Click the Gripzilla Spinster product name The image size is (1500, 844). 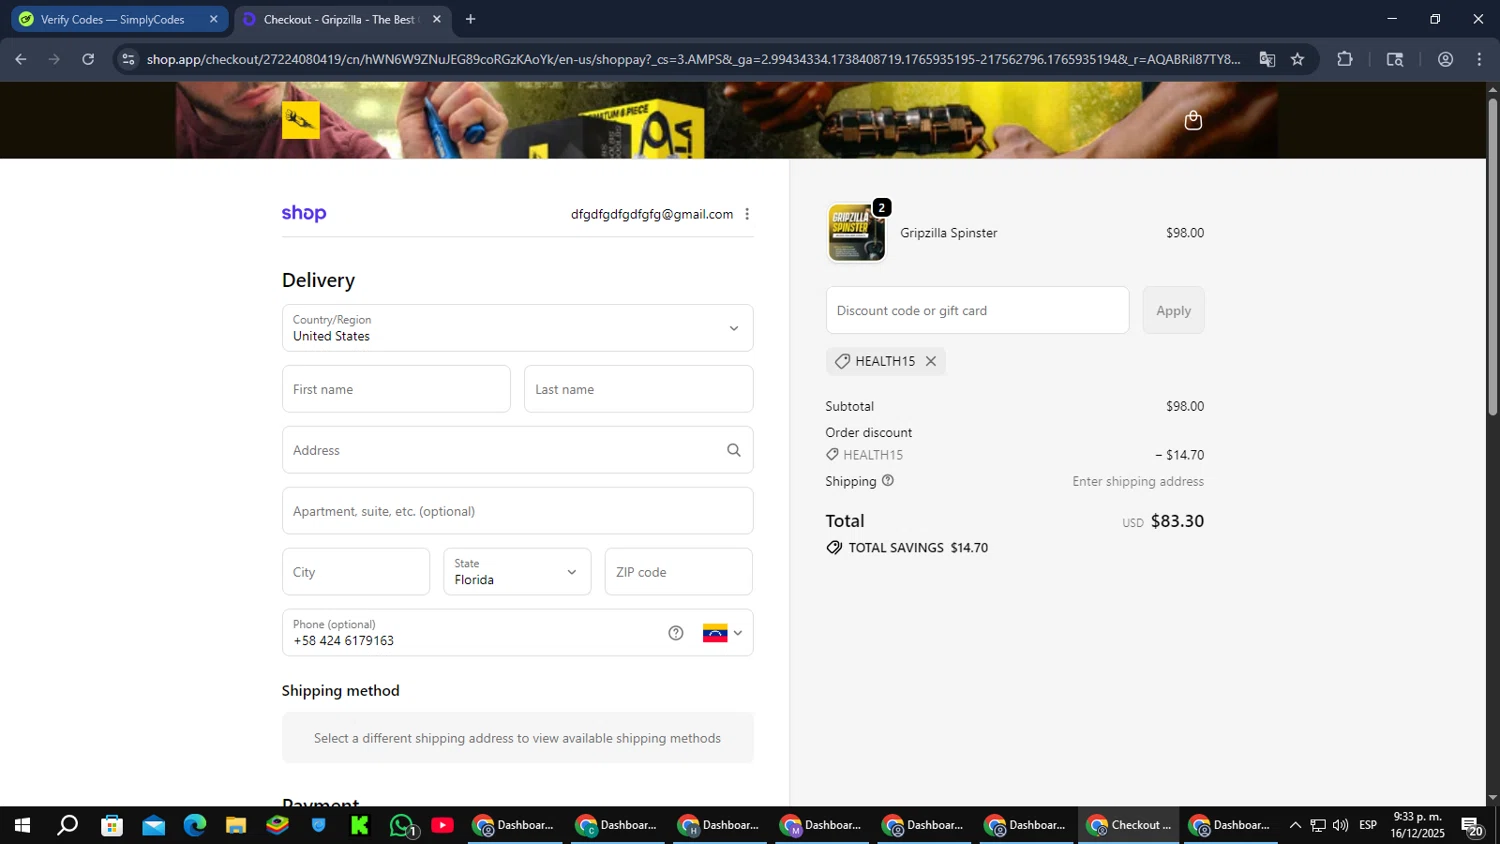[x=949, y=233]
